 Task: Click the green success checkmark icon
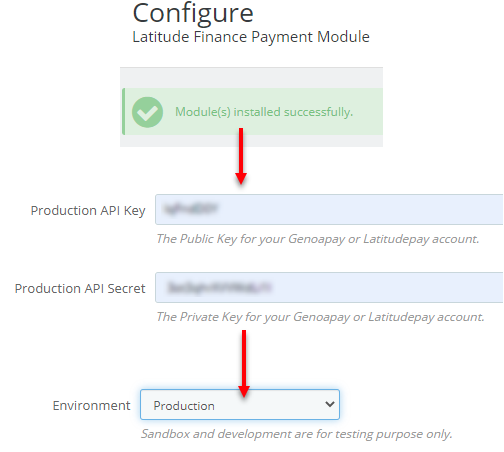(147, 112)
